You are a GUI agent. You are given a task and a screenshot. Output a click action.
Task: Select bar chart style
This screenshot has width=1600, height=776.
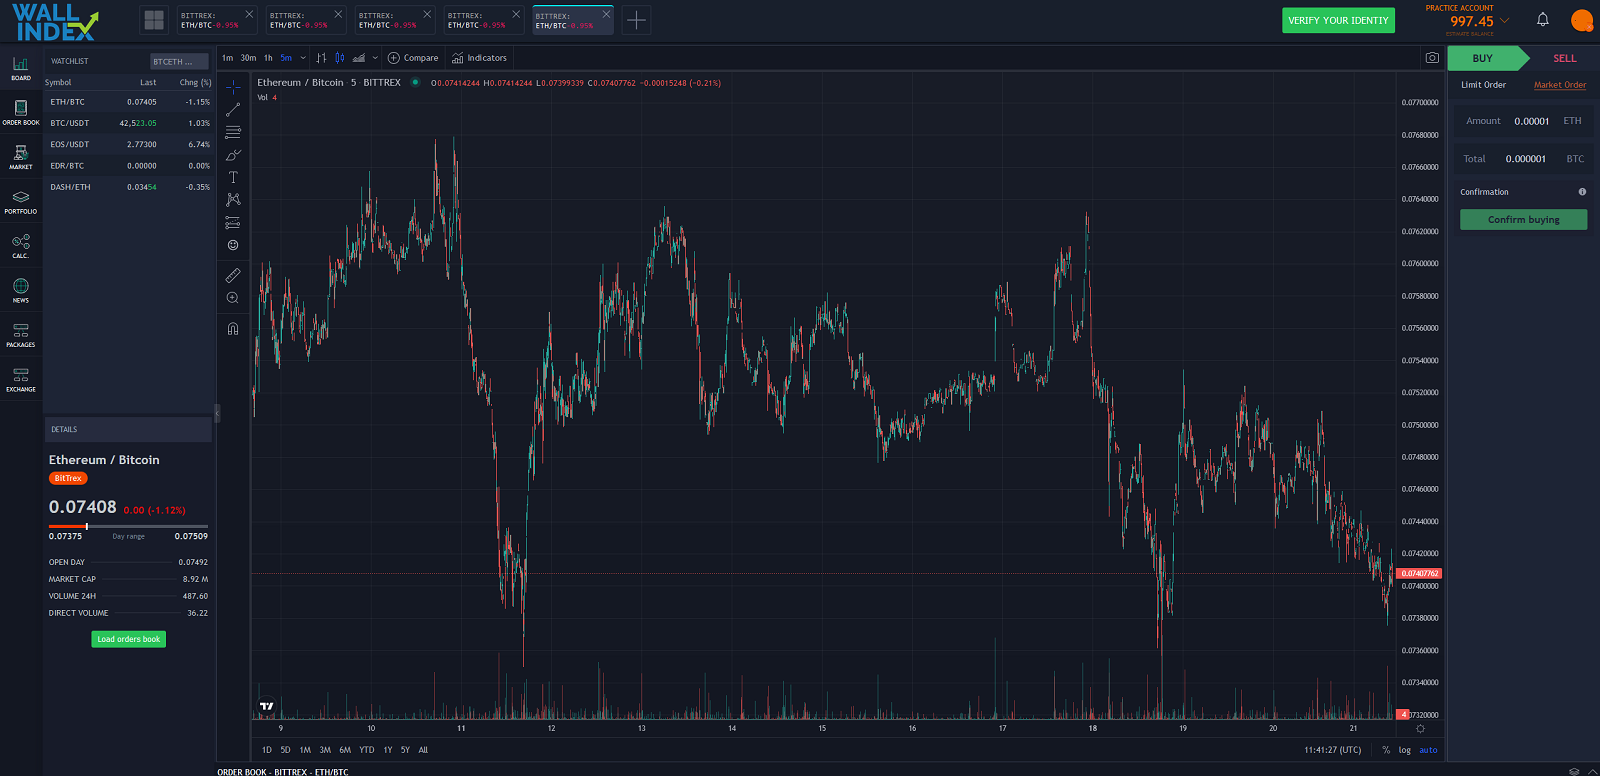321,58
